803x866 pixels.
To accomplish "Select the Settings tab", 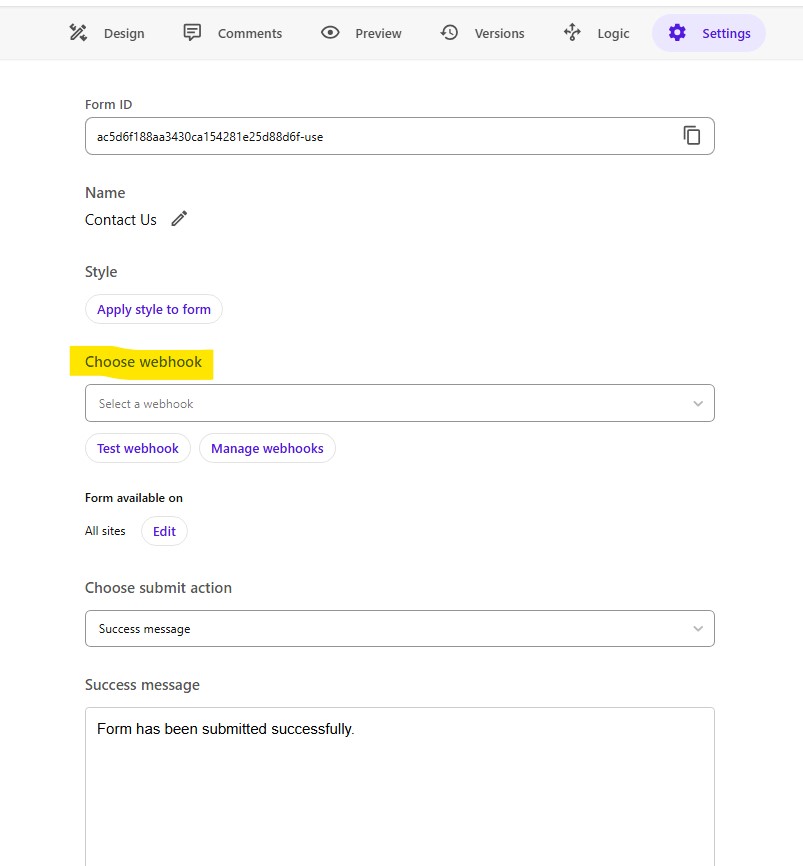I will pyautogui.click(x=709, y=33).
